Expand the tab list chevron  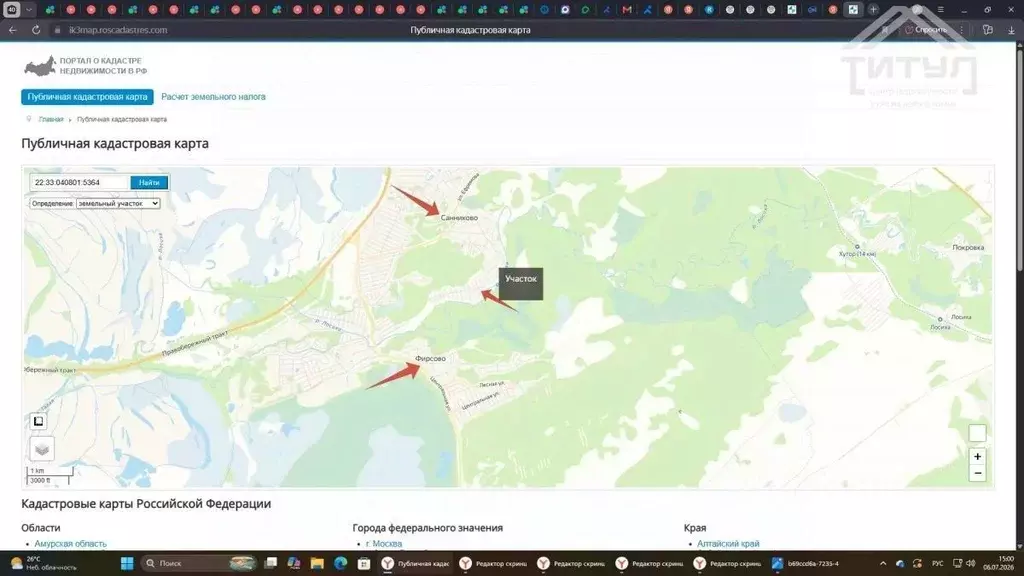point(29,10)
